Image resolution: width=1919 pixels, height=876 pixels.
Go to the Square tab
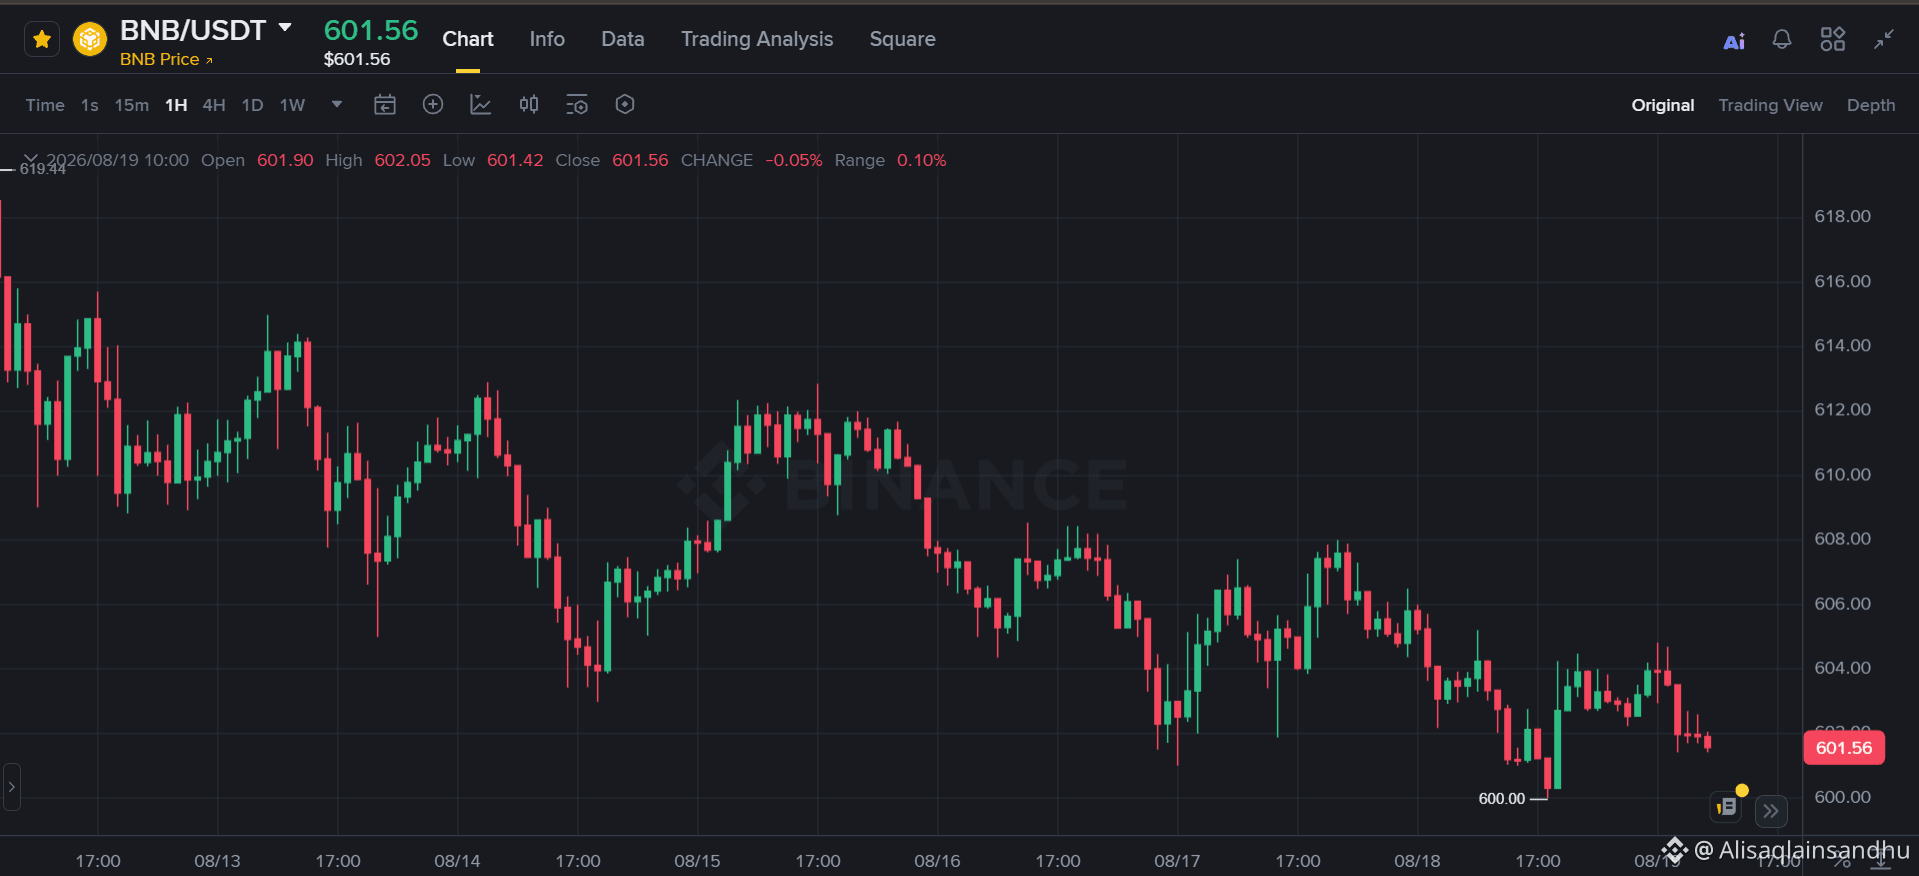(902, 39)
